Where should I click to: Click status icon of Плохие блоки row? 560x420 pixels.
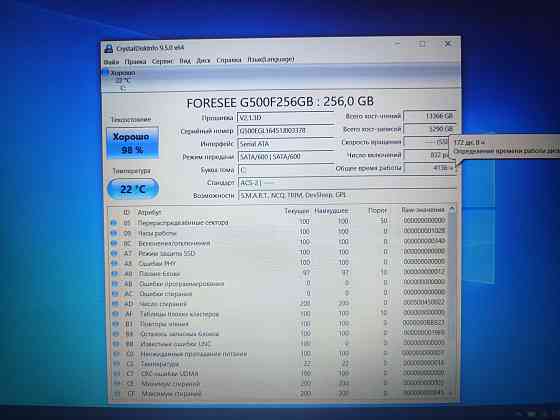[x=115, y=274]
